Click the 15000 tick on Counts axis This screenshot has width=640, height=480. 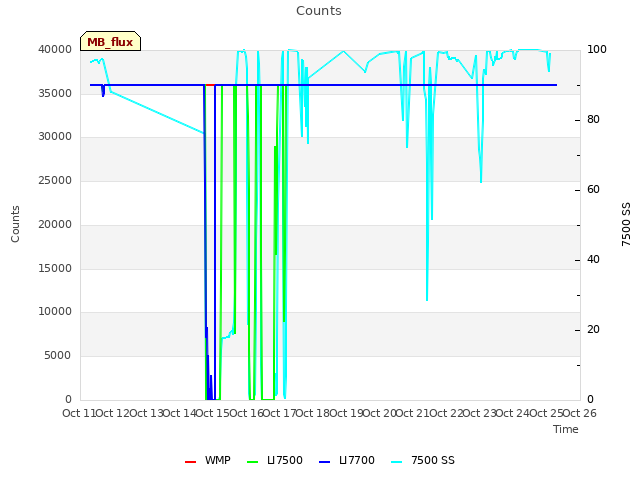[x=55, y=268]
